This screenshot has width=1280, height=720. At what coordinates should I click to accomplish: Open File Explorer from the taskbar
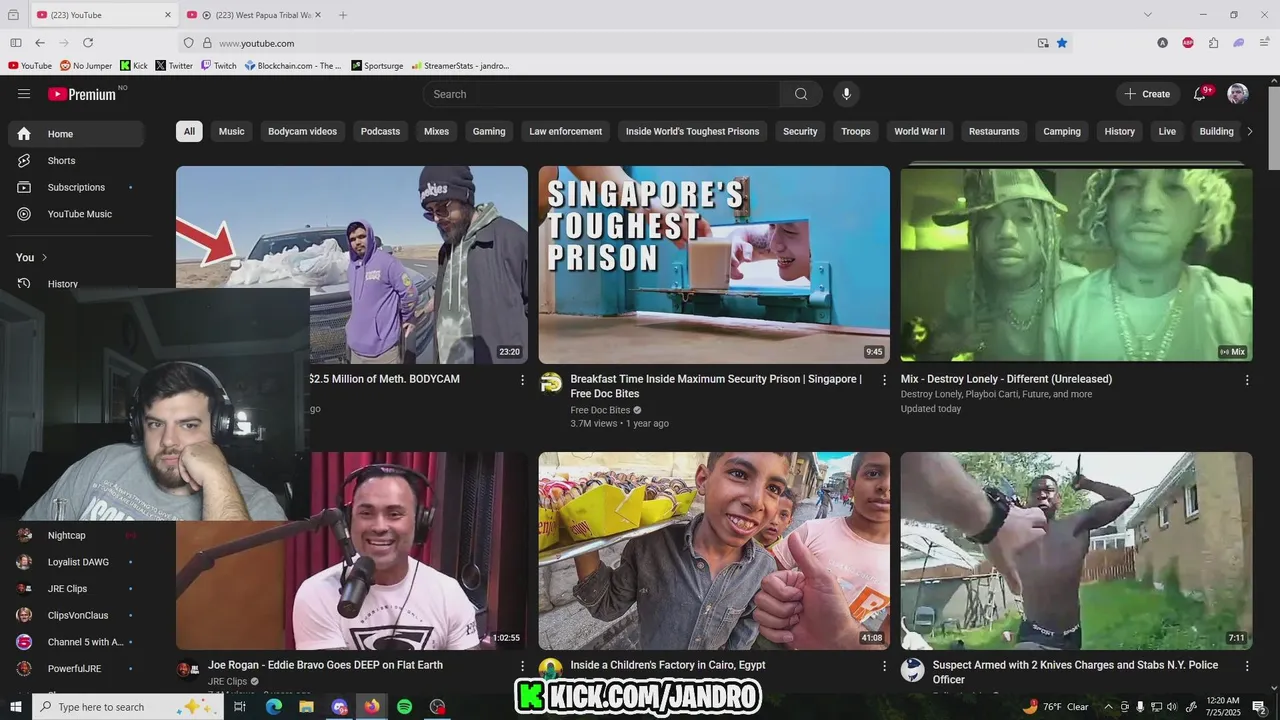pos(306,707)
